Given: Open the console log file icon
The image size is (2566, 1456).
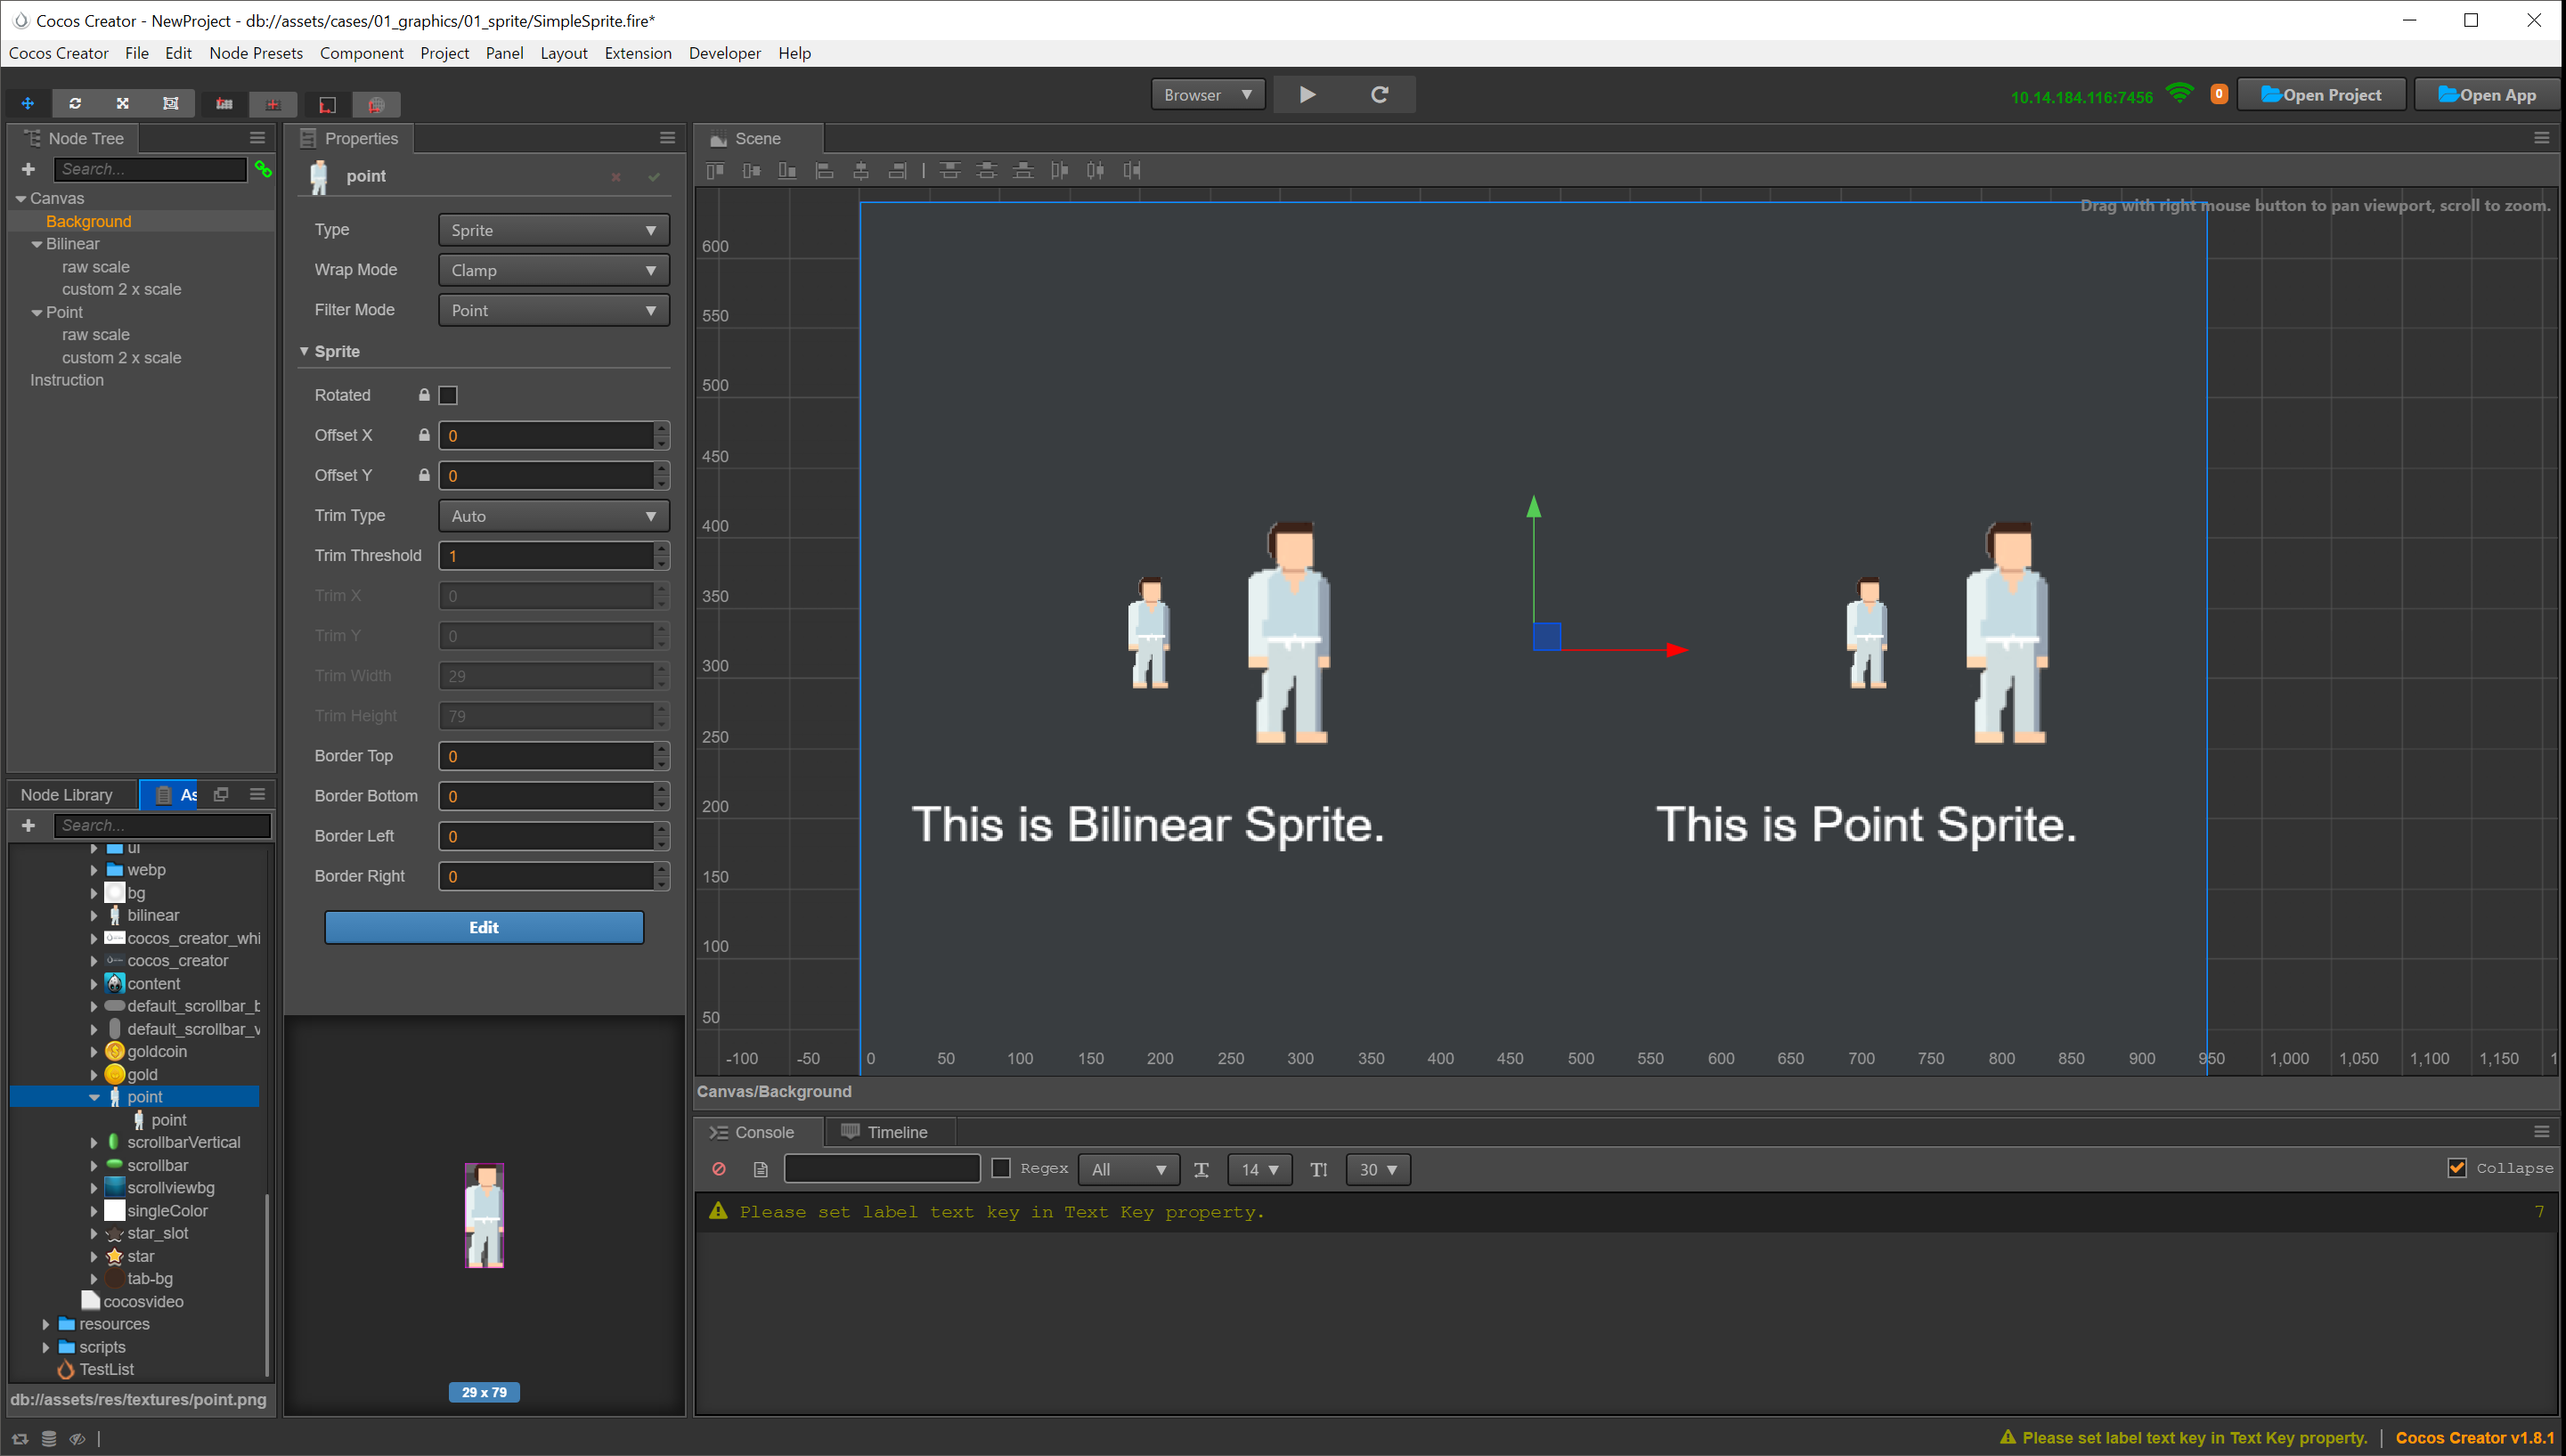Looking at the screenshot, I should (x=760, y=1168).
